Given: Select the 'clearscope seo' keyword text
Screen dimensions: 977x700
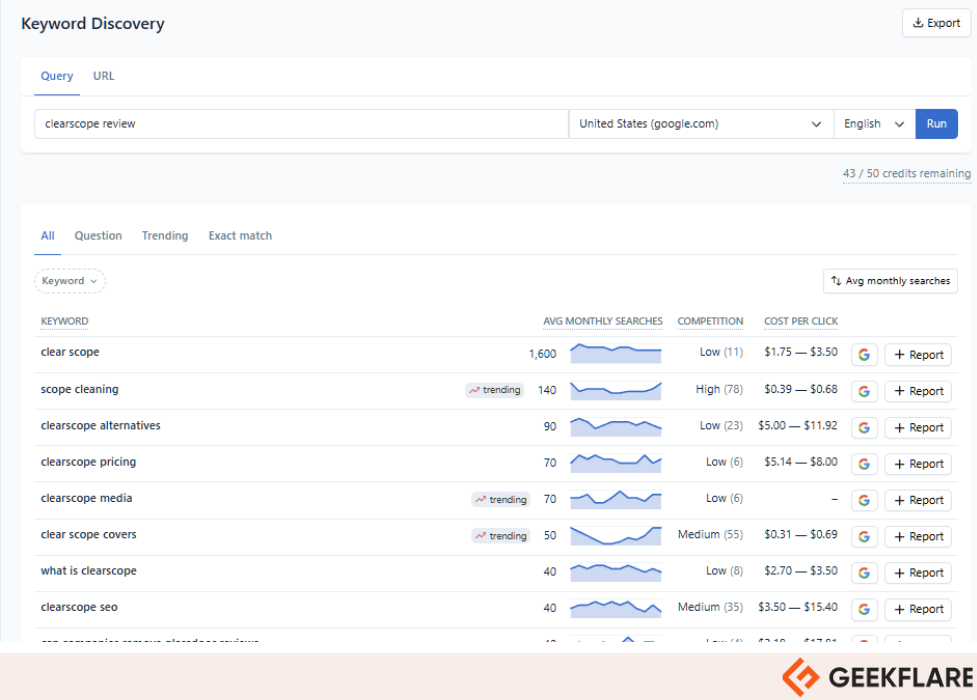Looking at the screenshot, I should point(79,607).
